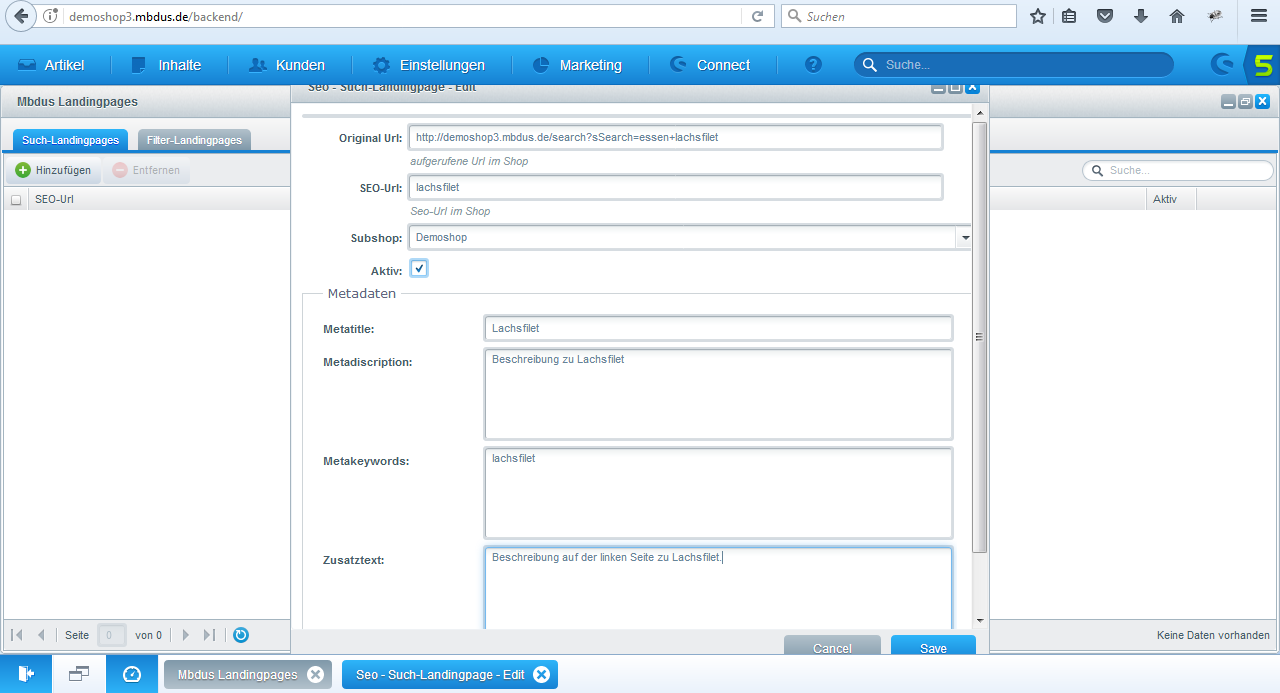Reload page using browser refresh icon

pyautogui.click(x=757, y=16)
